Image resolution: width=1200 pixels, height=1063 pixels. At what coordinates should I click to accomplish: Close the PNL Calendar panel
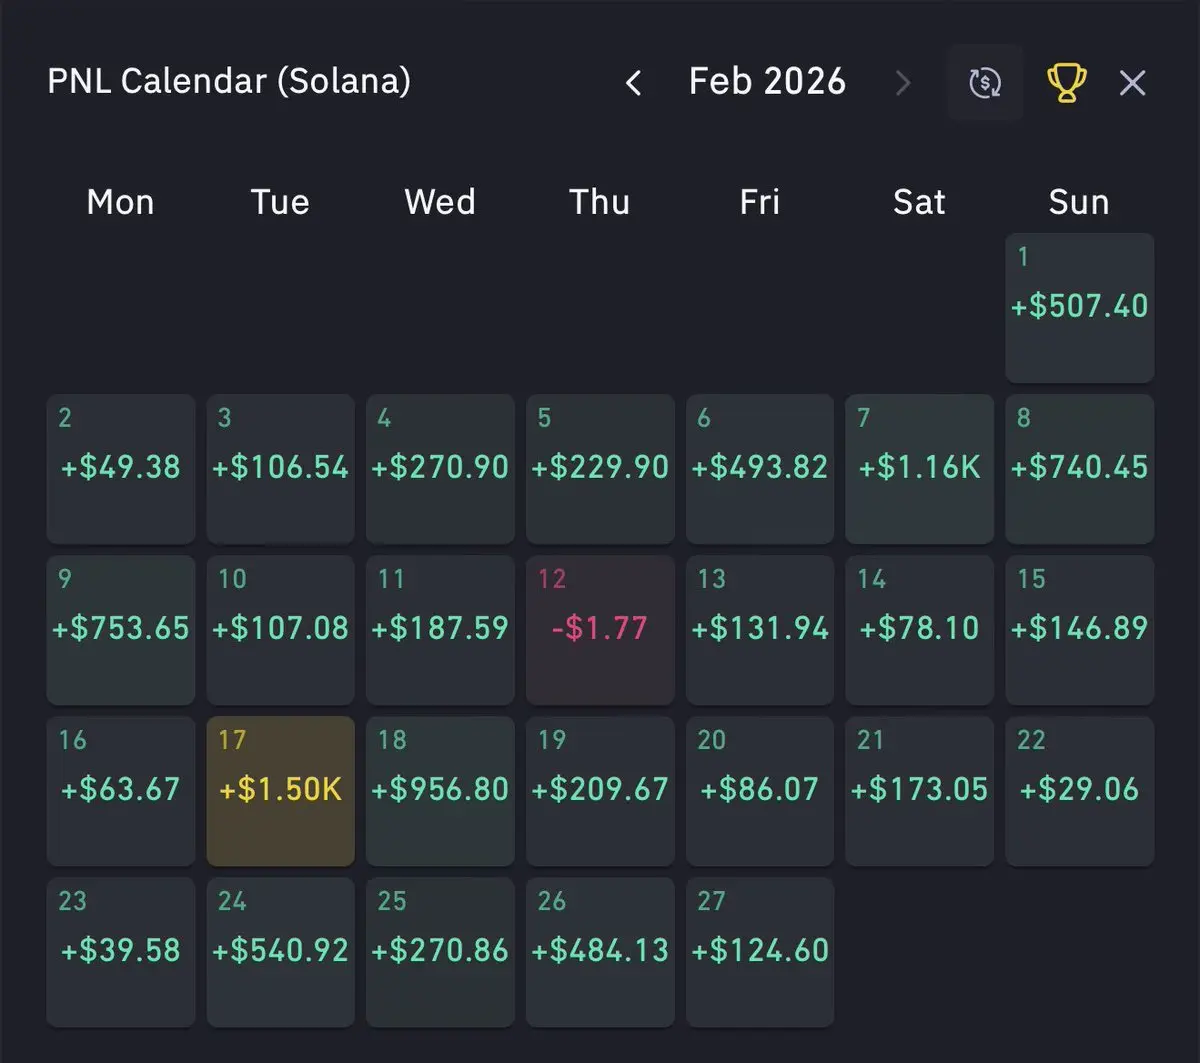1132,83
